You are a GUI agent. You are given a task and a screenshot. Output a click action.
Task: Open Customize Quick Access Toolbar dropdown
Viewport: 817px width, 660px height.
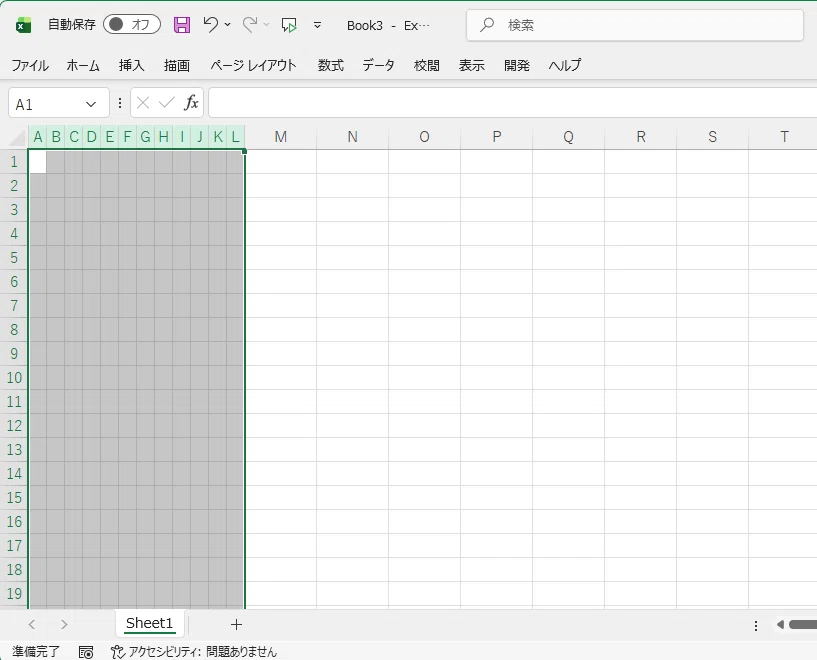point(318,25)
